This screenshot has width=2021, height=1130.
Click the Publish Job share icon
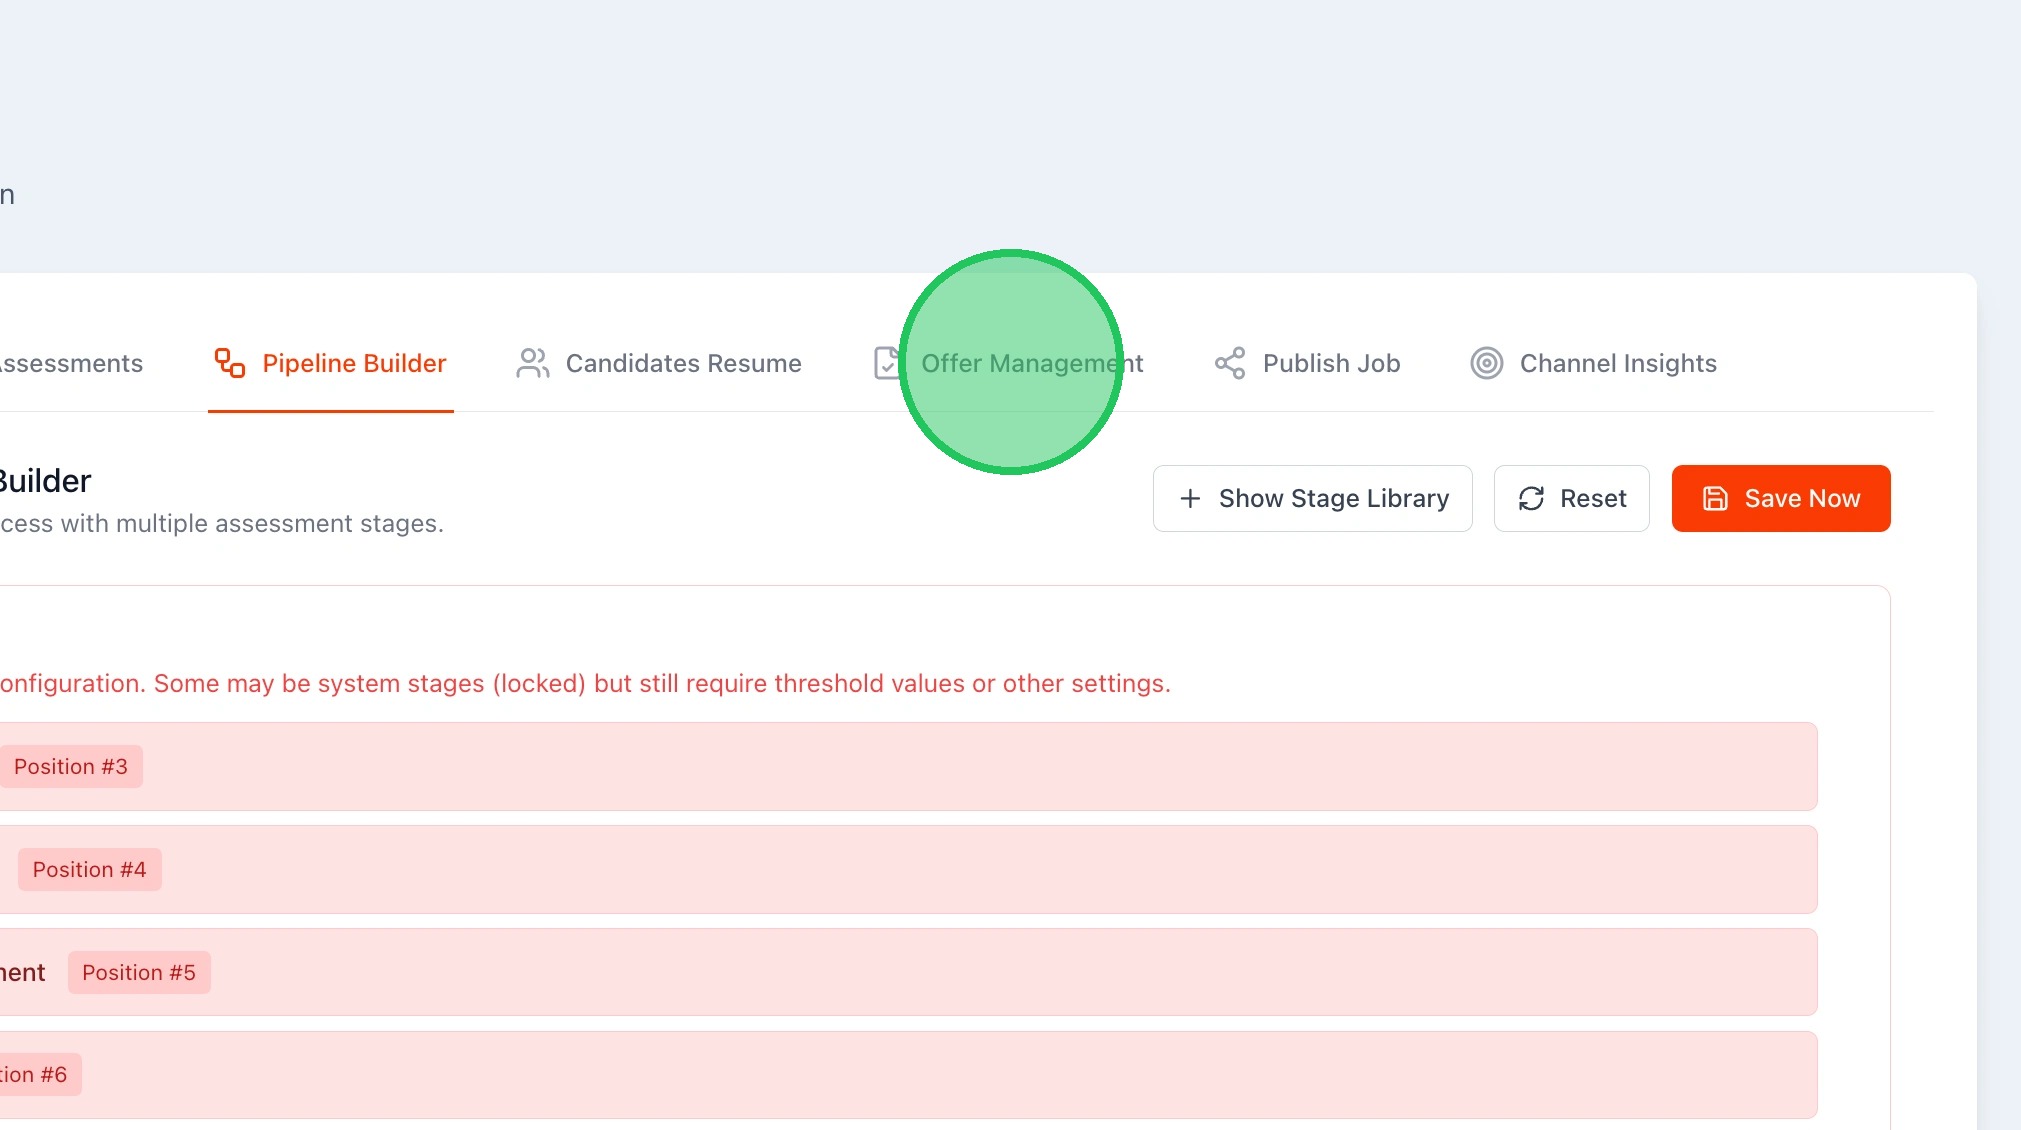[x=1229, y=363]
